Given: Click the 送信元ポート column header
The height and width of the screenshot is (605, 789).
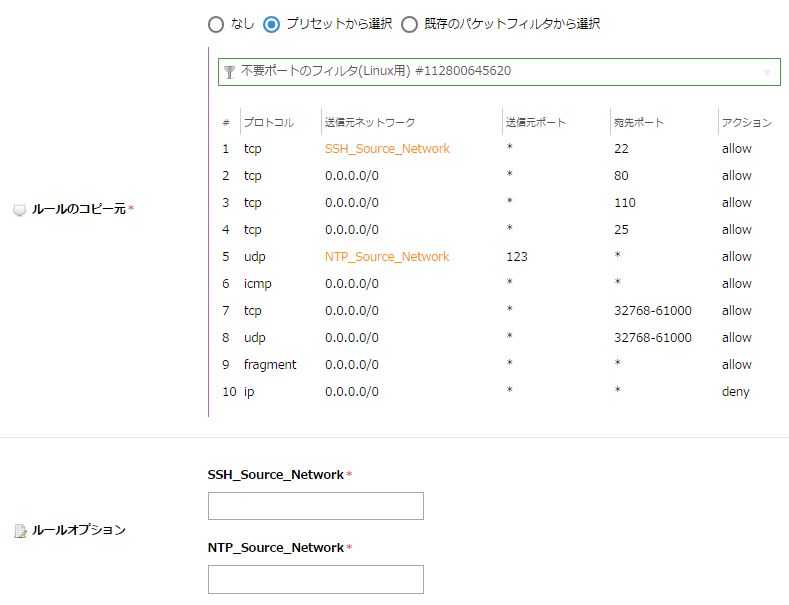Looking at the screenshot, I should 536,123.
